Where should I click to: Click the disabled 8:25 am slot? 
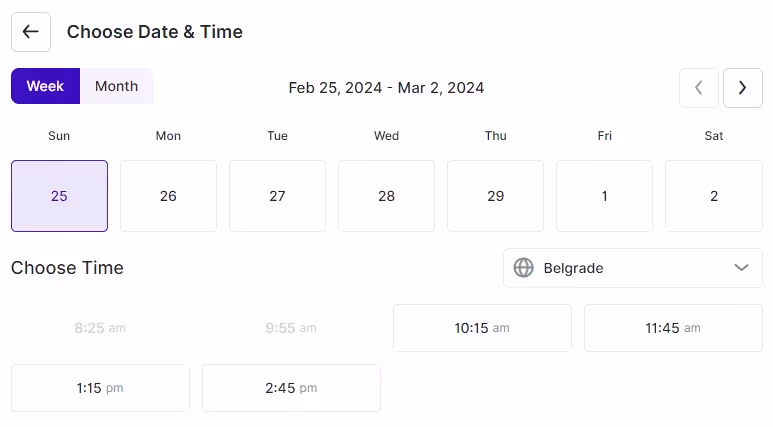click(x=100, y=328)
